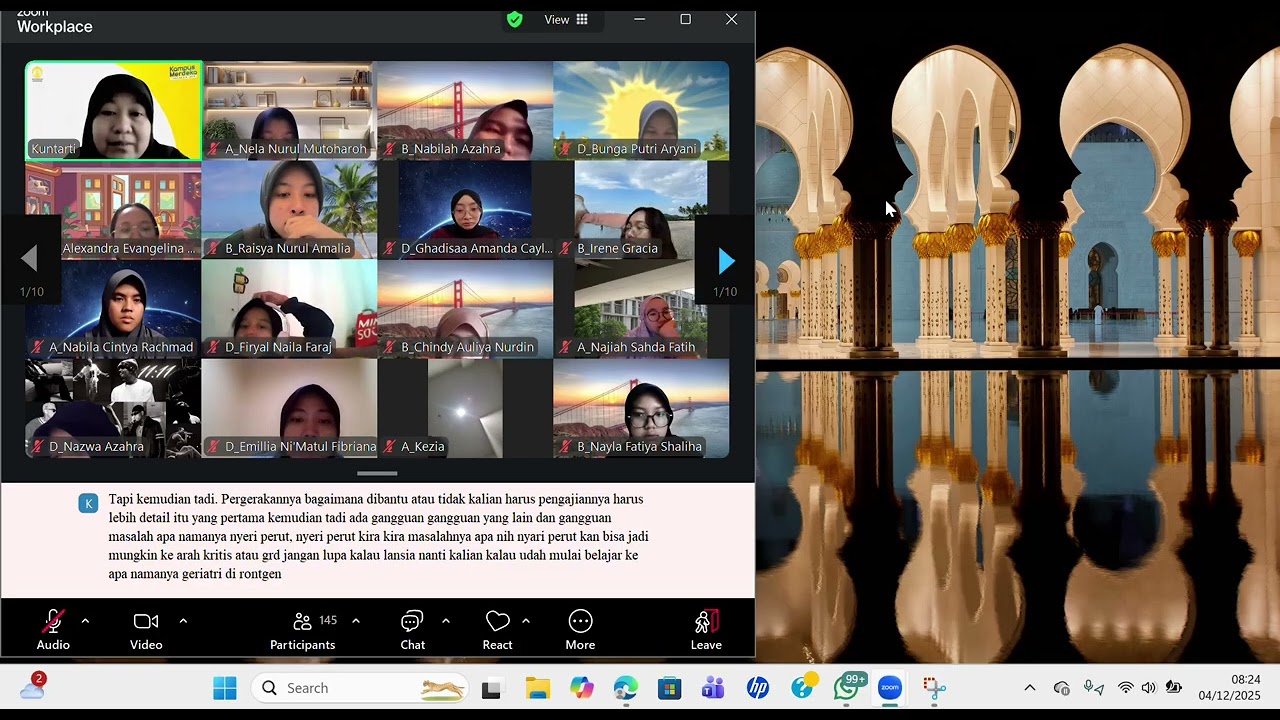The image size is (1280, 720).
Task: Select B_Chindy Auliya Nurdin's video tile
Action: (465, 309)
